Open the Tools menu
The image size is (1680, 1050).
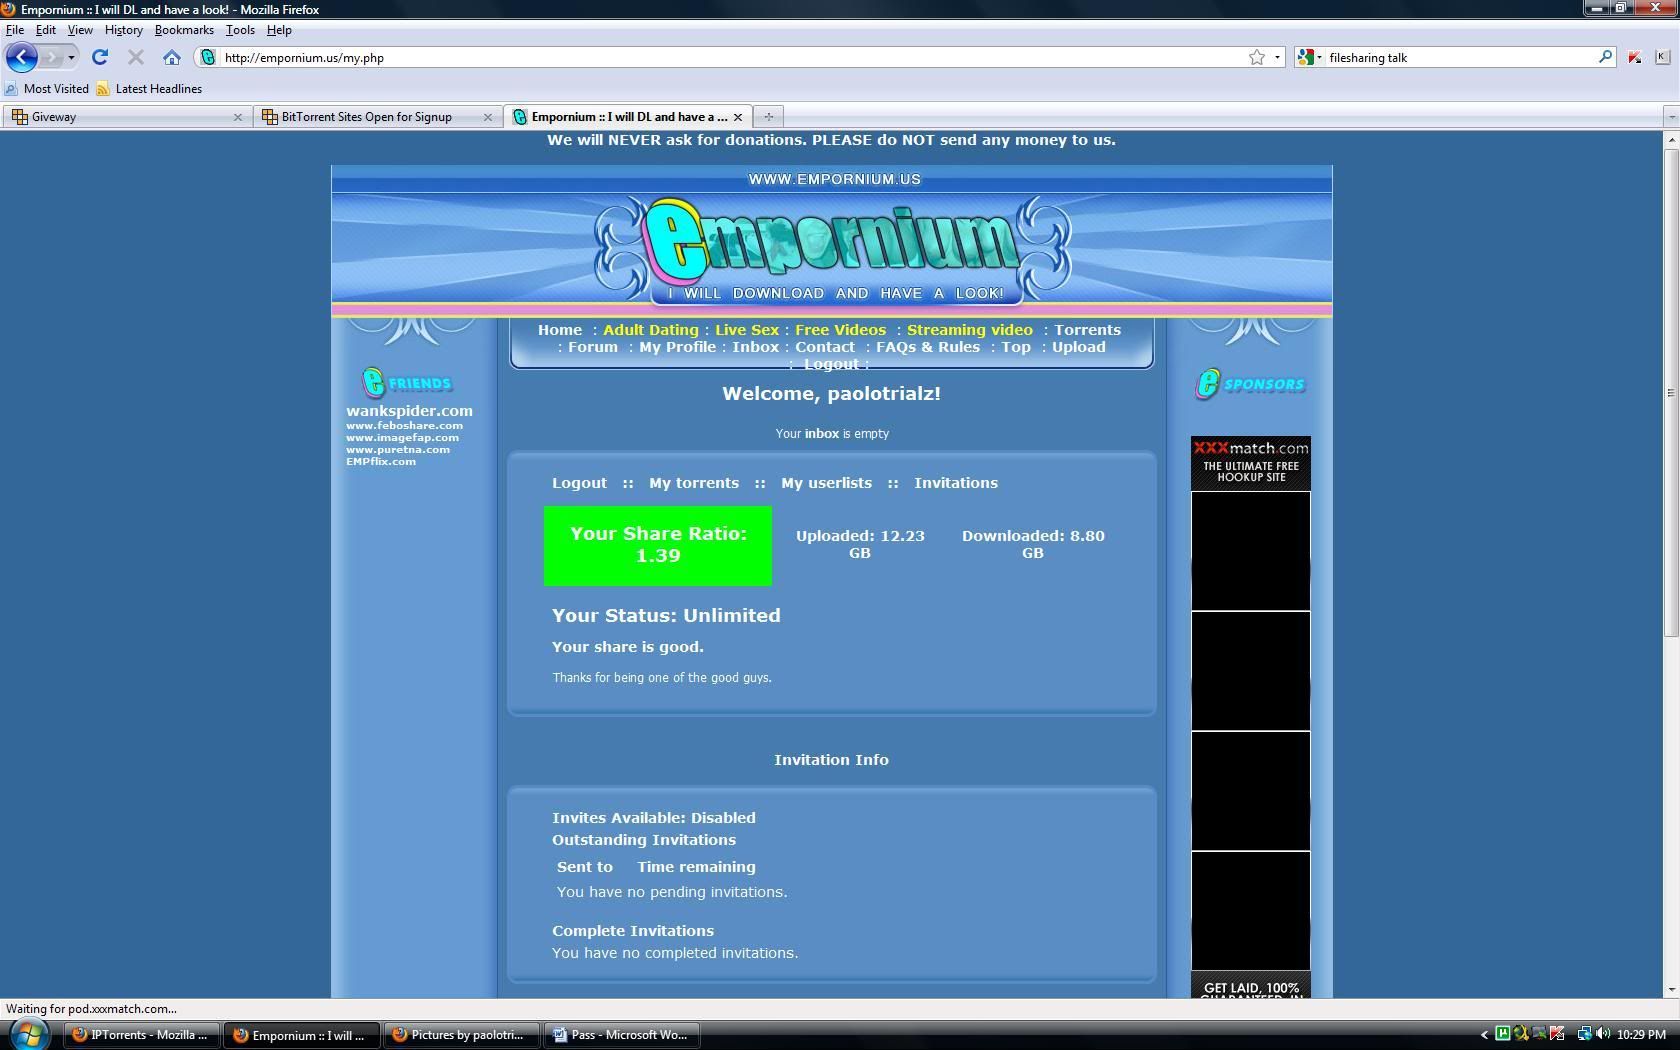(x=240, y=30)
